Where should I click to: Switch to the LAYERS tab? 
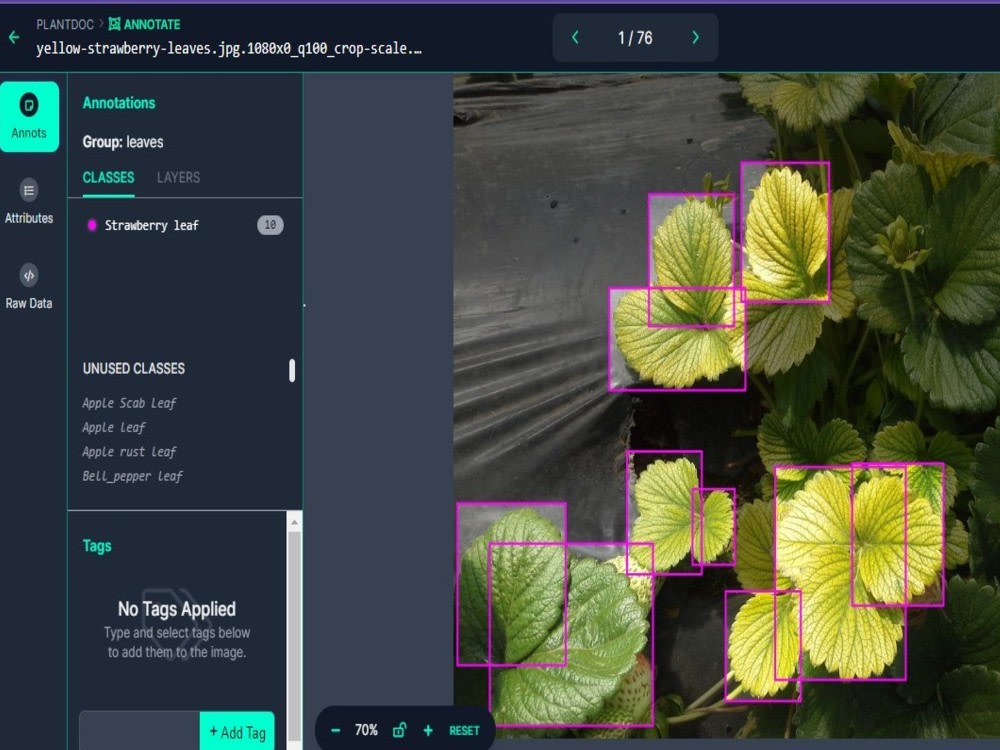click(177, 177)
